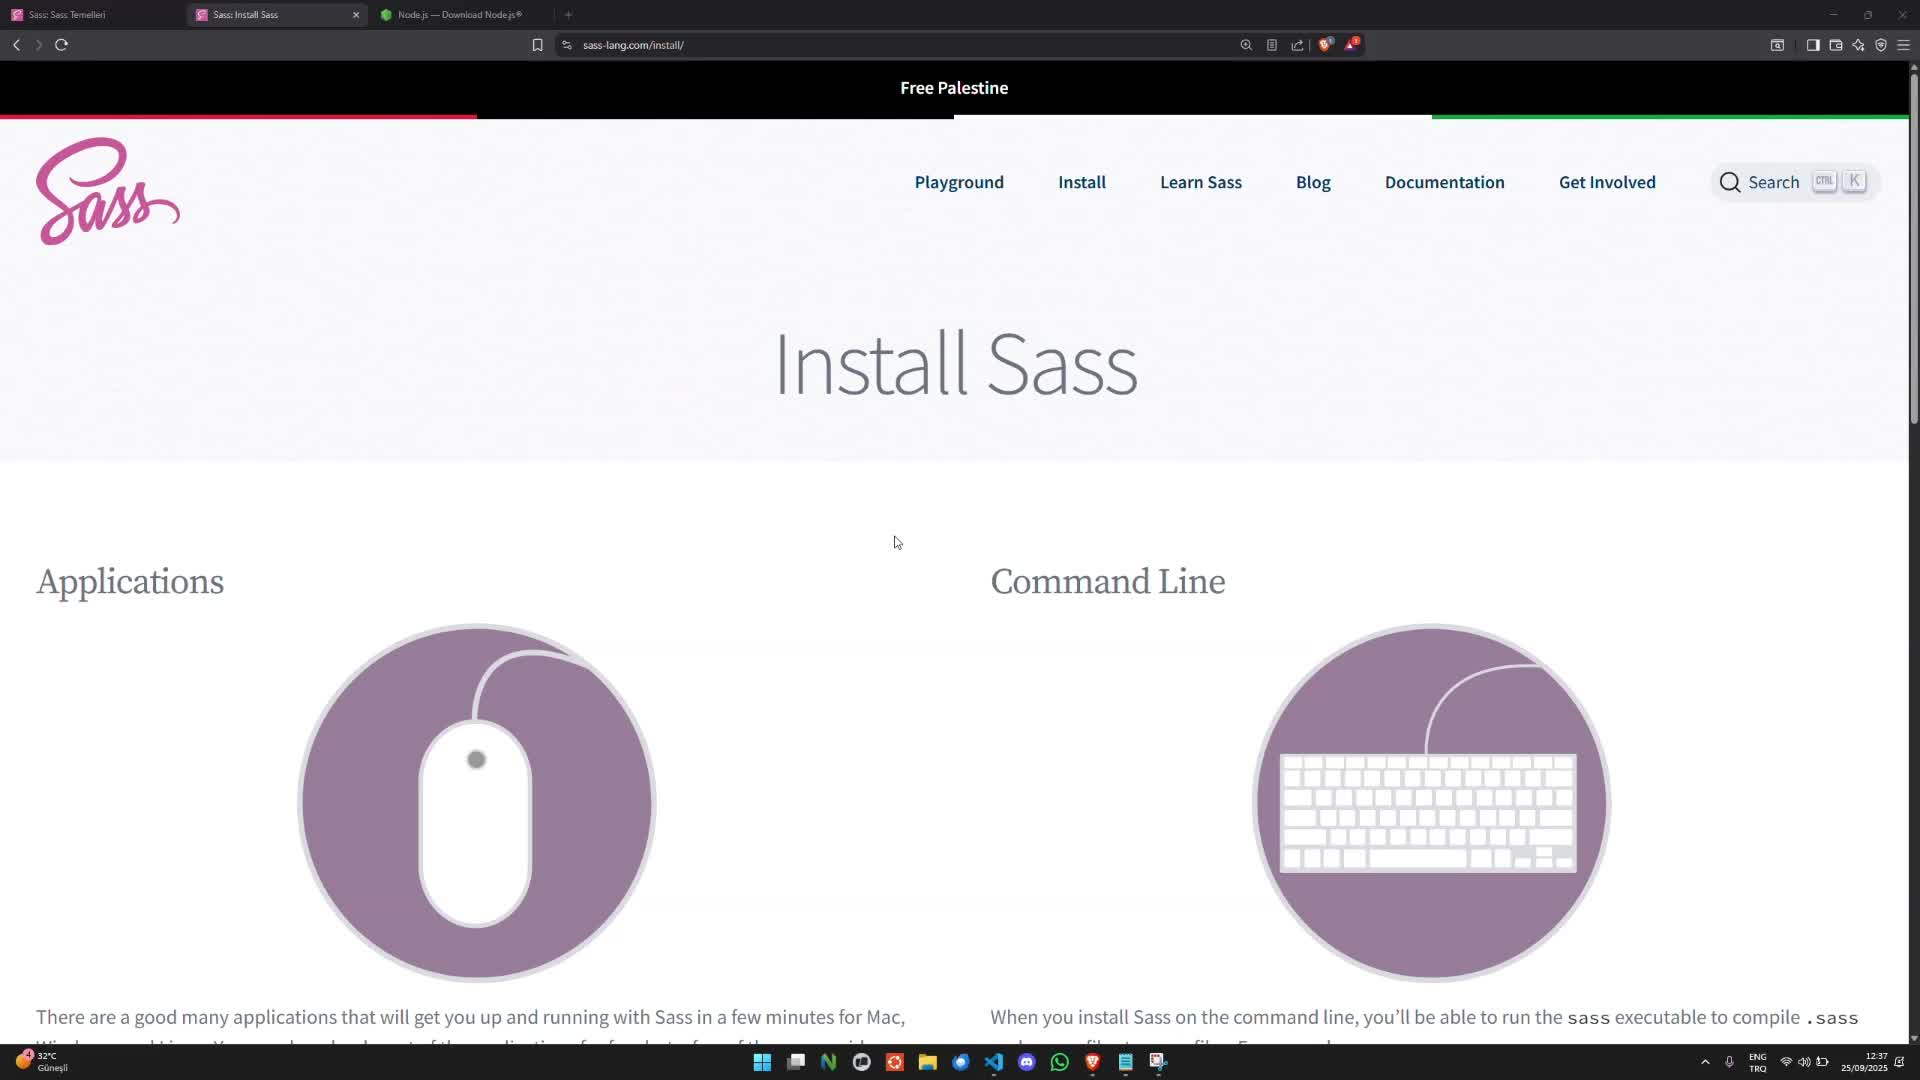
Task: Click the bookmark icon in address bar
Action: (537, 45)
